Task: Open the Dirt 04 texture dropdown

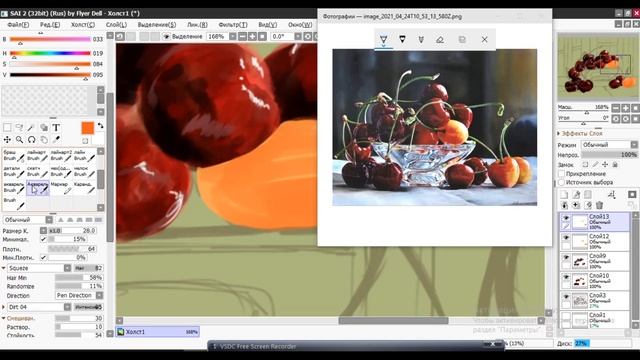Action: coord(39,307)
